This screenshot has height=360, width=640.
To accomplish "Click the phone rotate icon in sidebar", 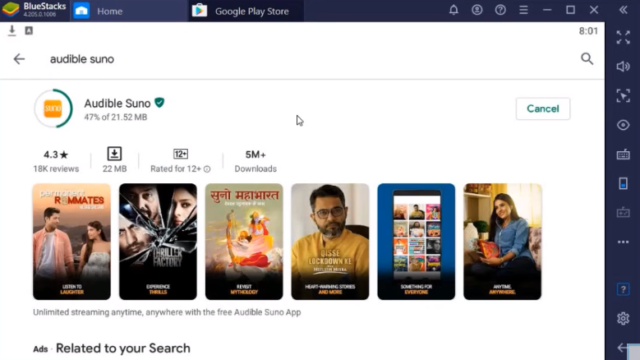I will [x=623, y=184].
